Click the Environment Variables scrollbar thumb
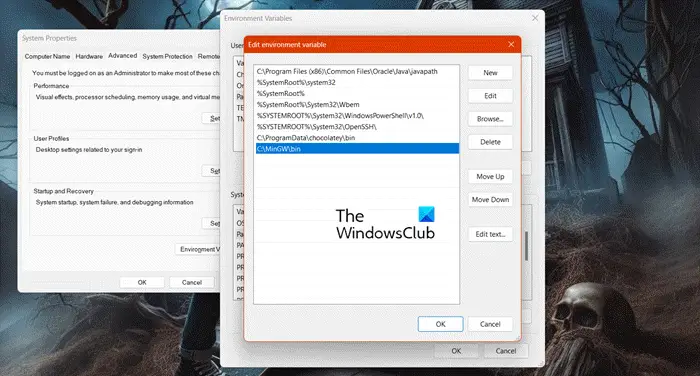Viewport: 700px width, 376px height. click(x=527, y=246)
